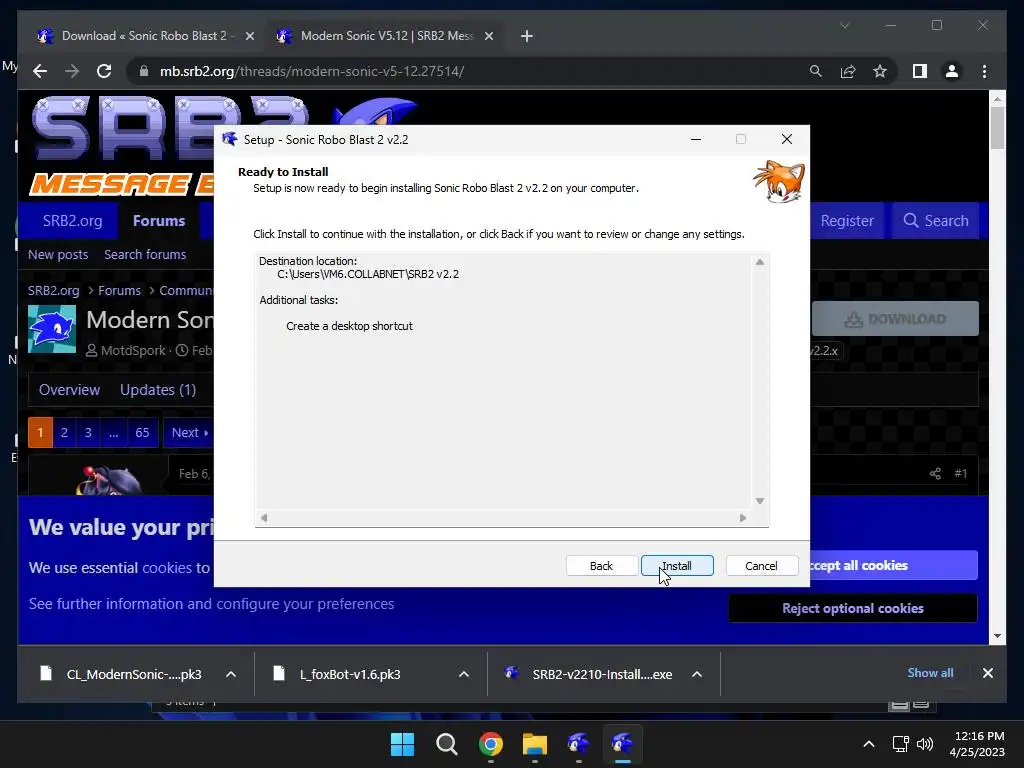1024x768 pixels.
Task: Open Forums navigation tab
Action: pyautogui.click(x=159, y=221)
